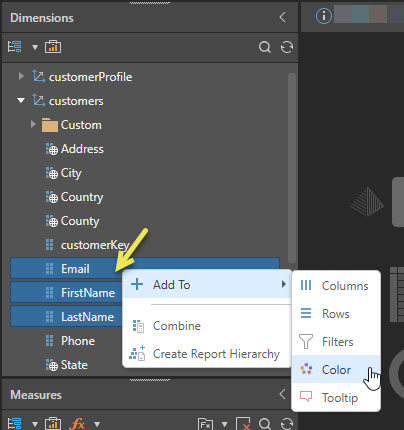This screenshot has height=430, width=404.
Task: Click the search icon in Dimensions panel
Action: 265,47
